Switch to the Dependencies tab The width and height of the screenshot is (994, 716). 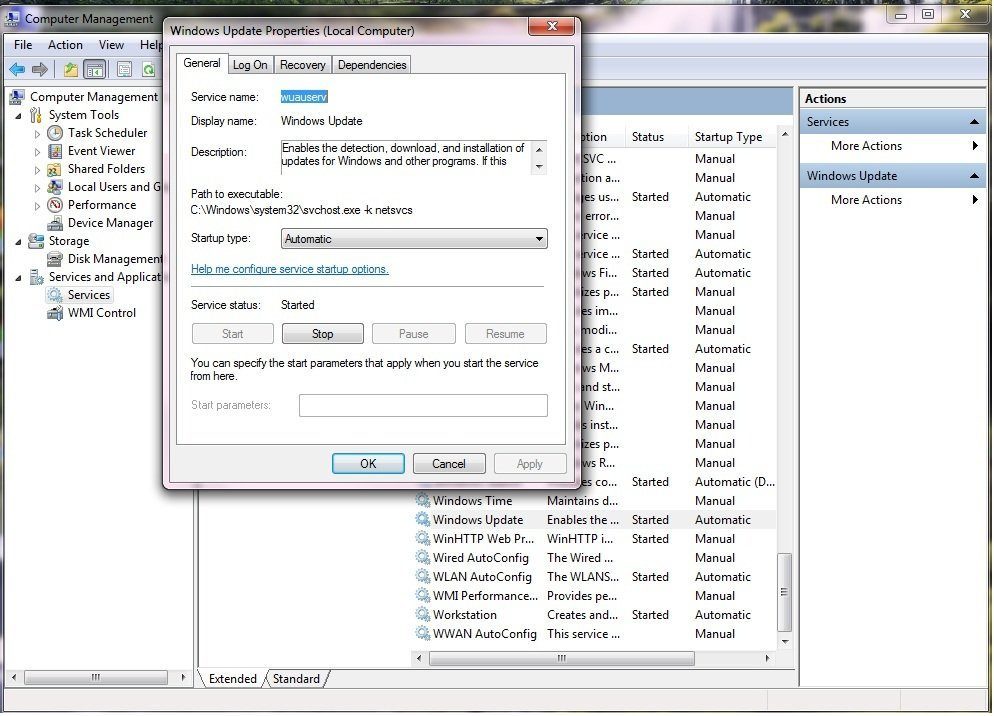[x=372, y=65]
